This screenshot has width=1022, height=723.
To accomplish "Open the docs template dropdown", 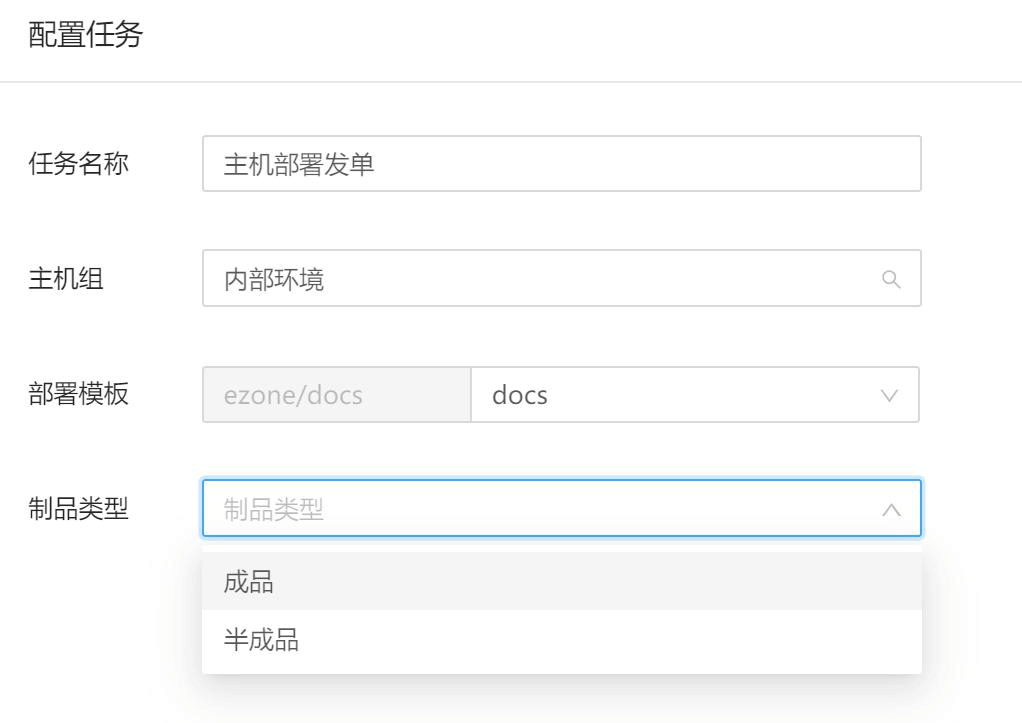I will coord(694,394).
